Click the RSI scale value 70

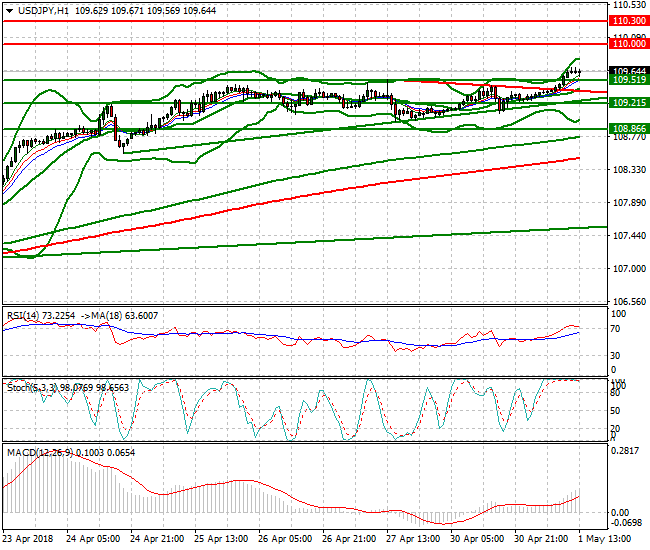coord(616,329)
